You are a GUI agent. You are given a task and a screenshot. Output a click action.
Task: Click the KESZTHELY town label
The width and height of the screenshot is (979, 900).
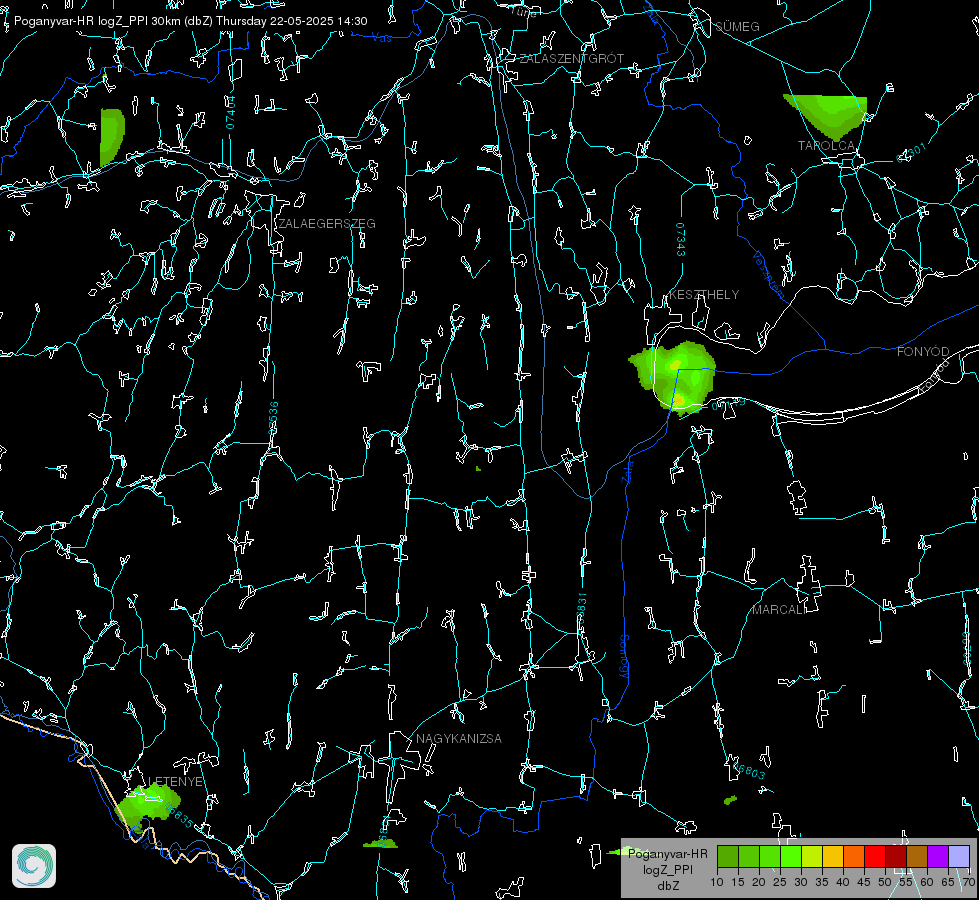pos(704,294)
